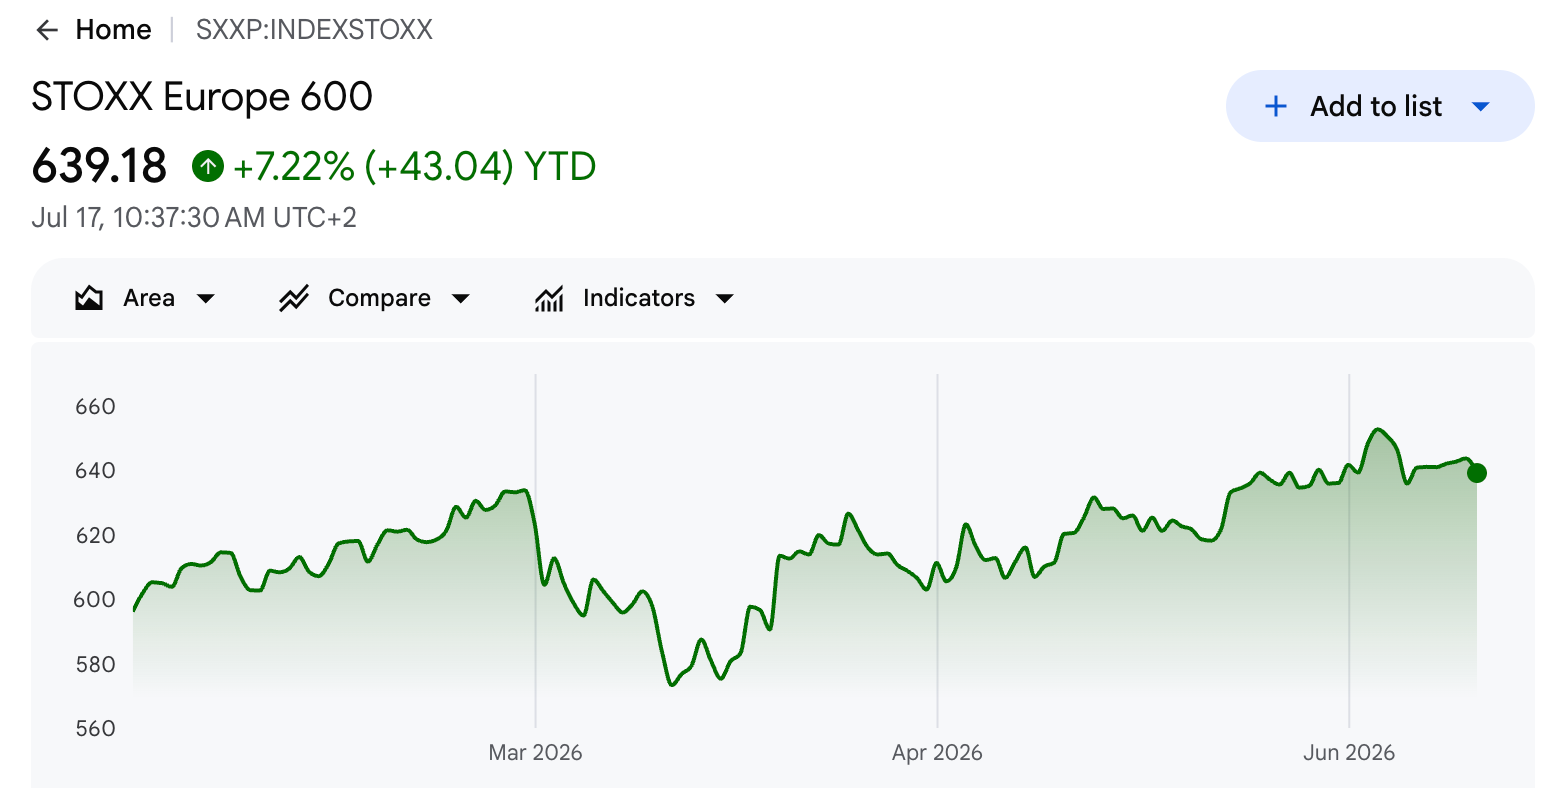
Task: Click the Compare lines icon
Action: pyautogui.click(x=293, y=298)
